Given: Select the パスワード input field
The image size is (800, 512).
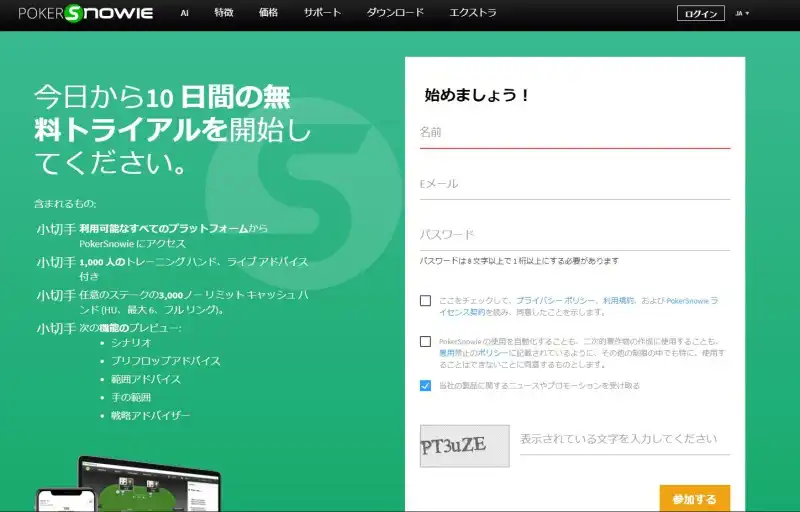Looking at the screenshot, I should [574, 235].
